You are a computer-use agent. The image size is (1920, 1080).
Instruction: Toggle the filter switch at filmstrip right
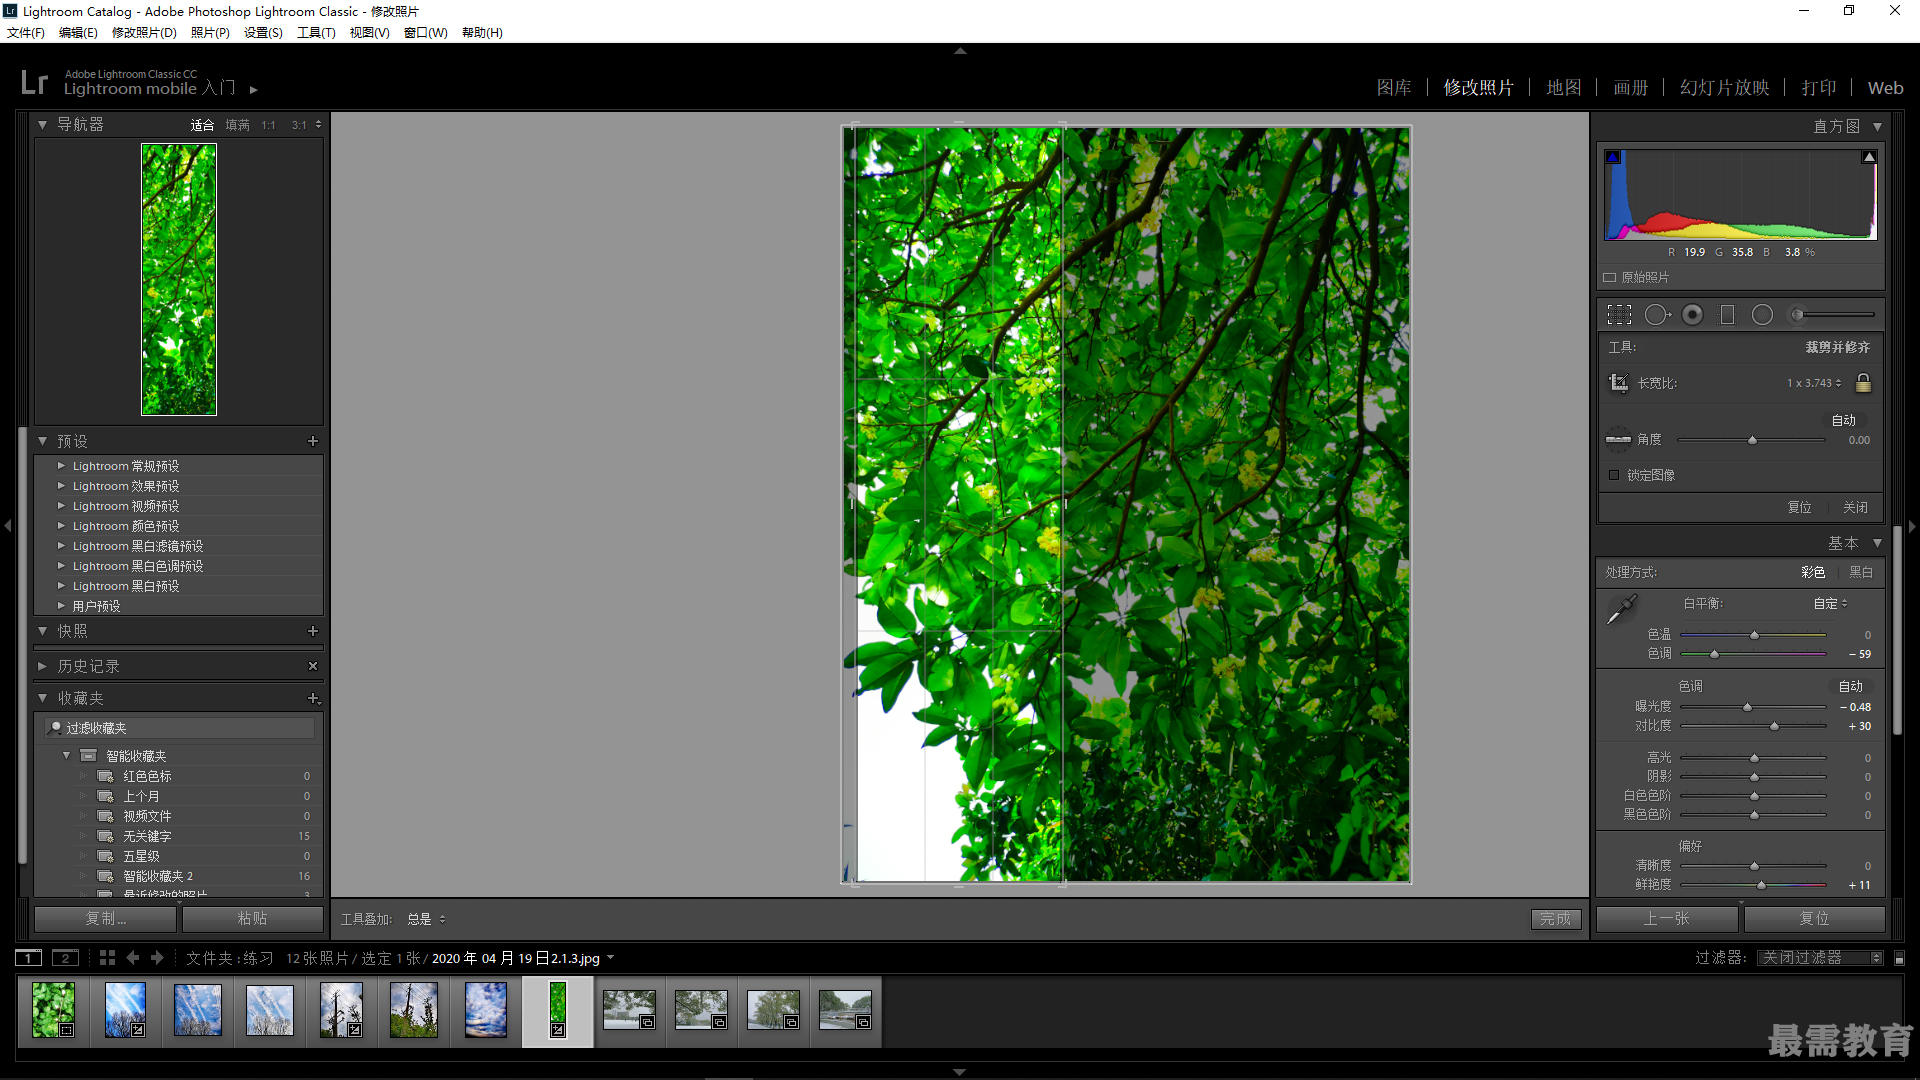1900,958
